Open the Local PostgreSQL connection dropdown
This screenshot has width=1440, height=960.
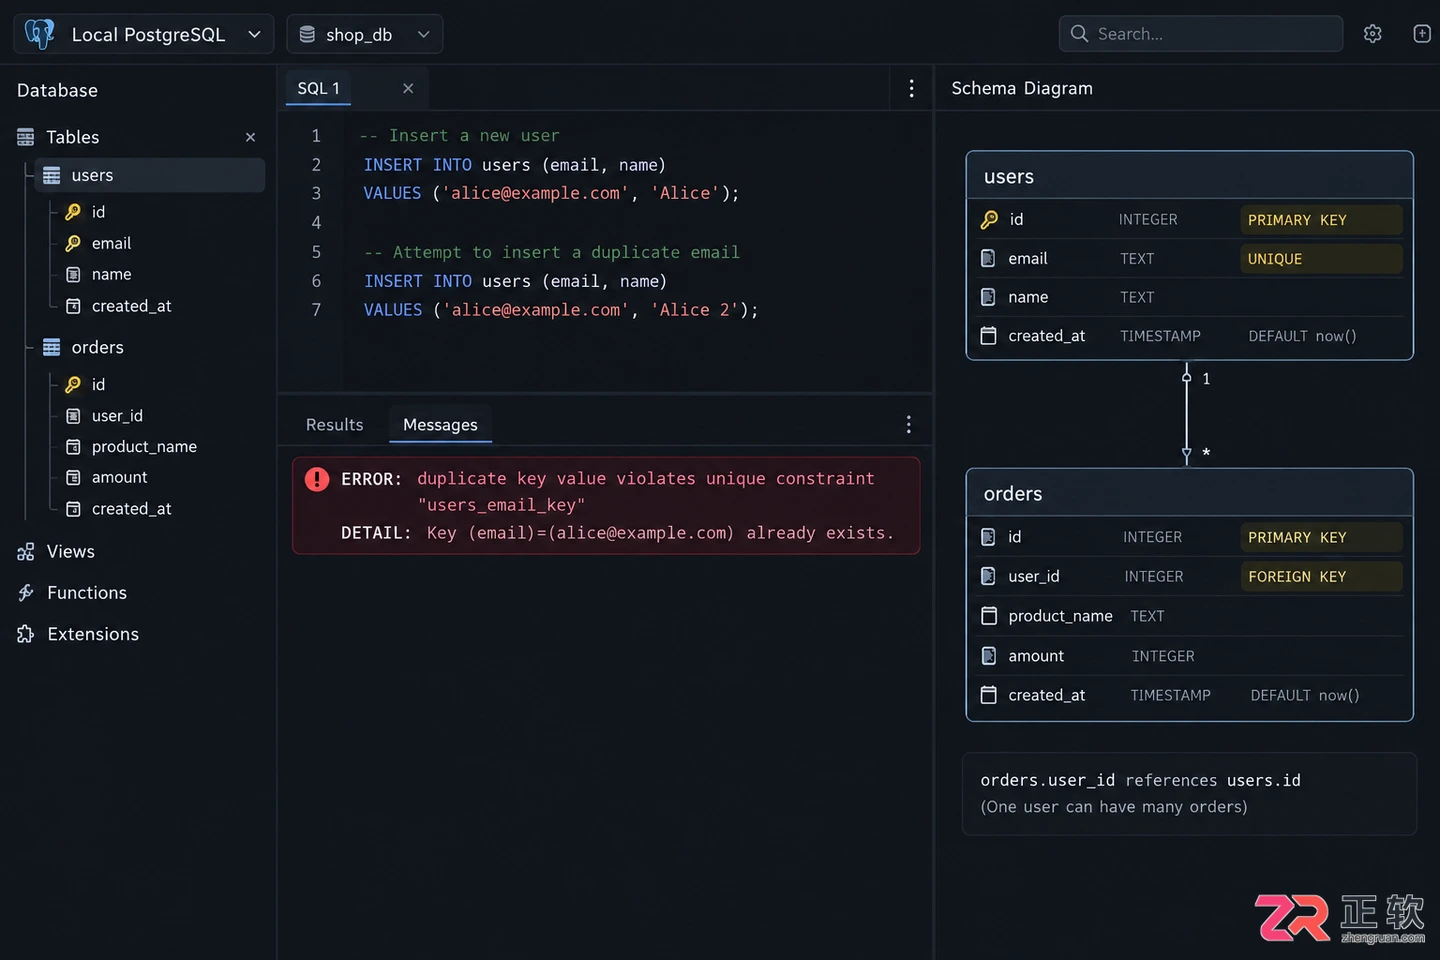tap(144, 34)
